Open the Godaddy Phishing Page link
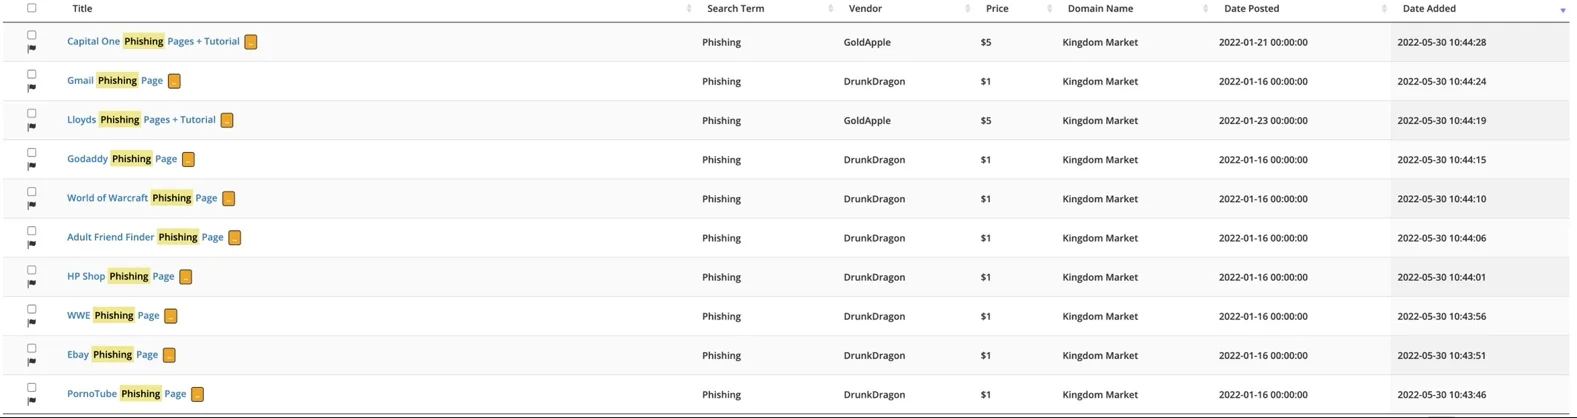Image resolution: width=1577 pixels, height=418 pixels. 122,158
